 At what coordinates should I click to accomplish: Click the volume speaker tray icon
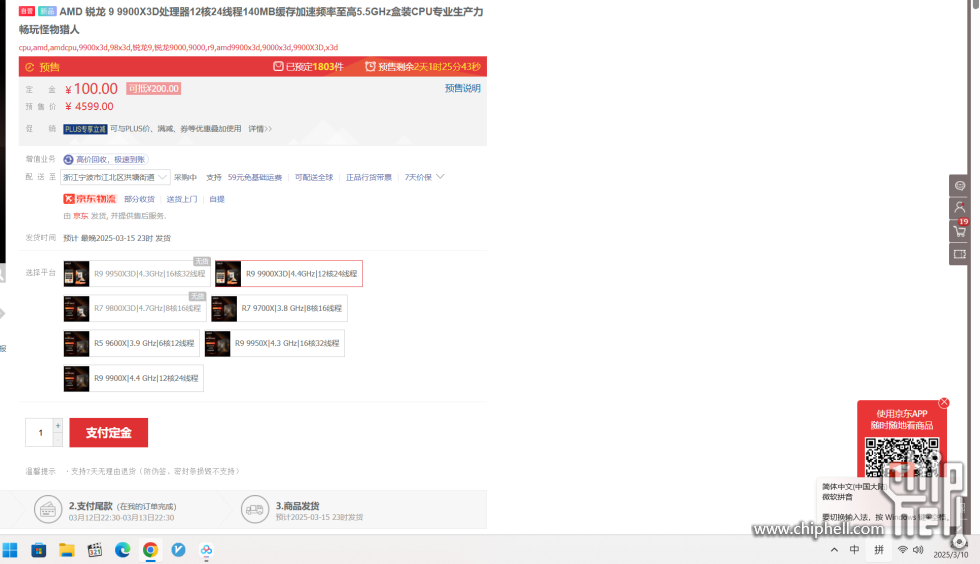[x=918, y=550]
